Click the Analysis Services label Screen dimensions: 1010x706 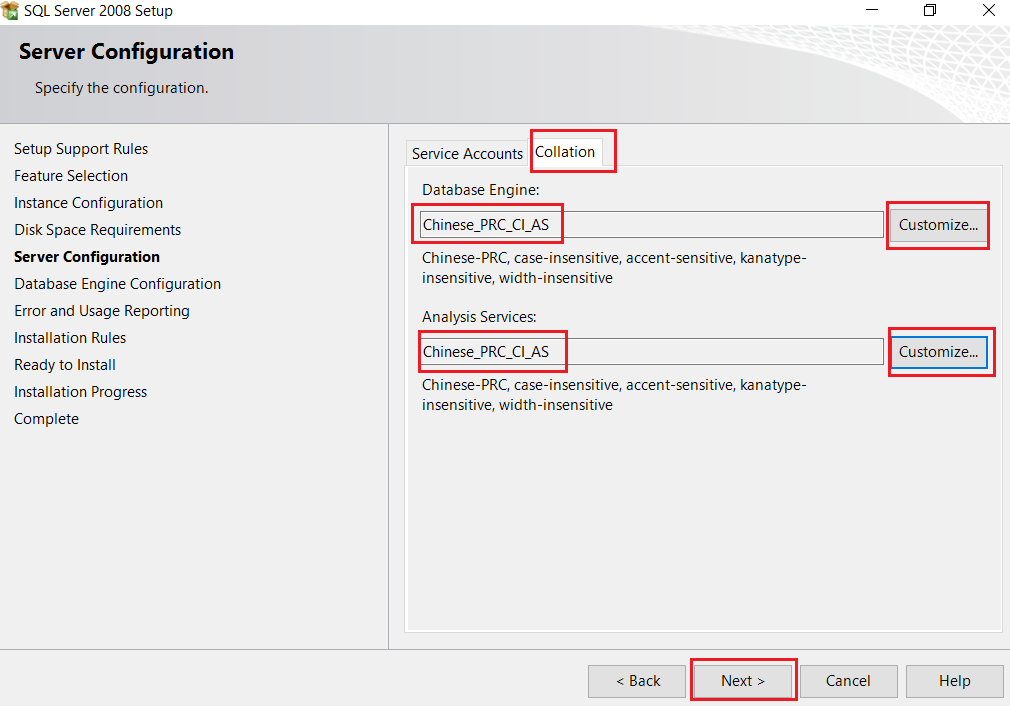pyautogui.click(x=479, y=317)
